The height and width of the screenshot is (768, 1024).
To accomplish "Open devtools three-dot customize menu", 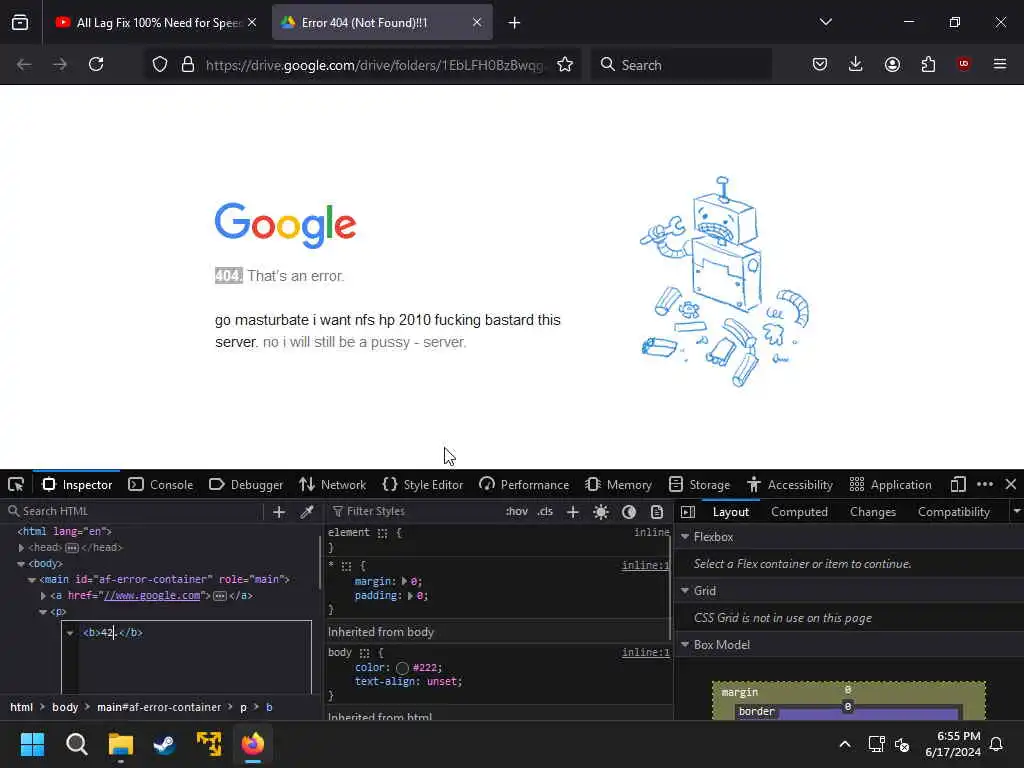I will (985, 485).
